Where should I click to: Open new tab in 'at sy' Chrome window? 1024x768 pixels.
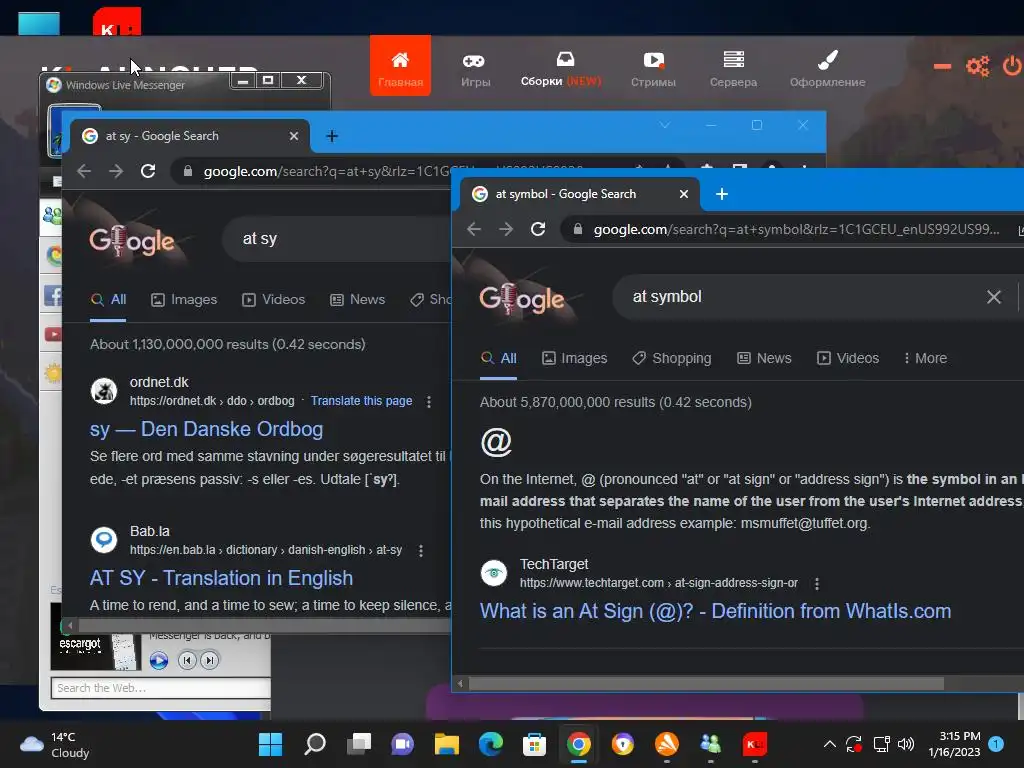click(332, 136)
